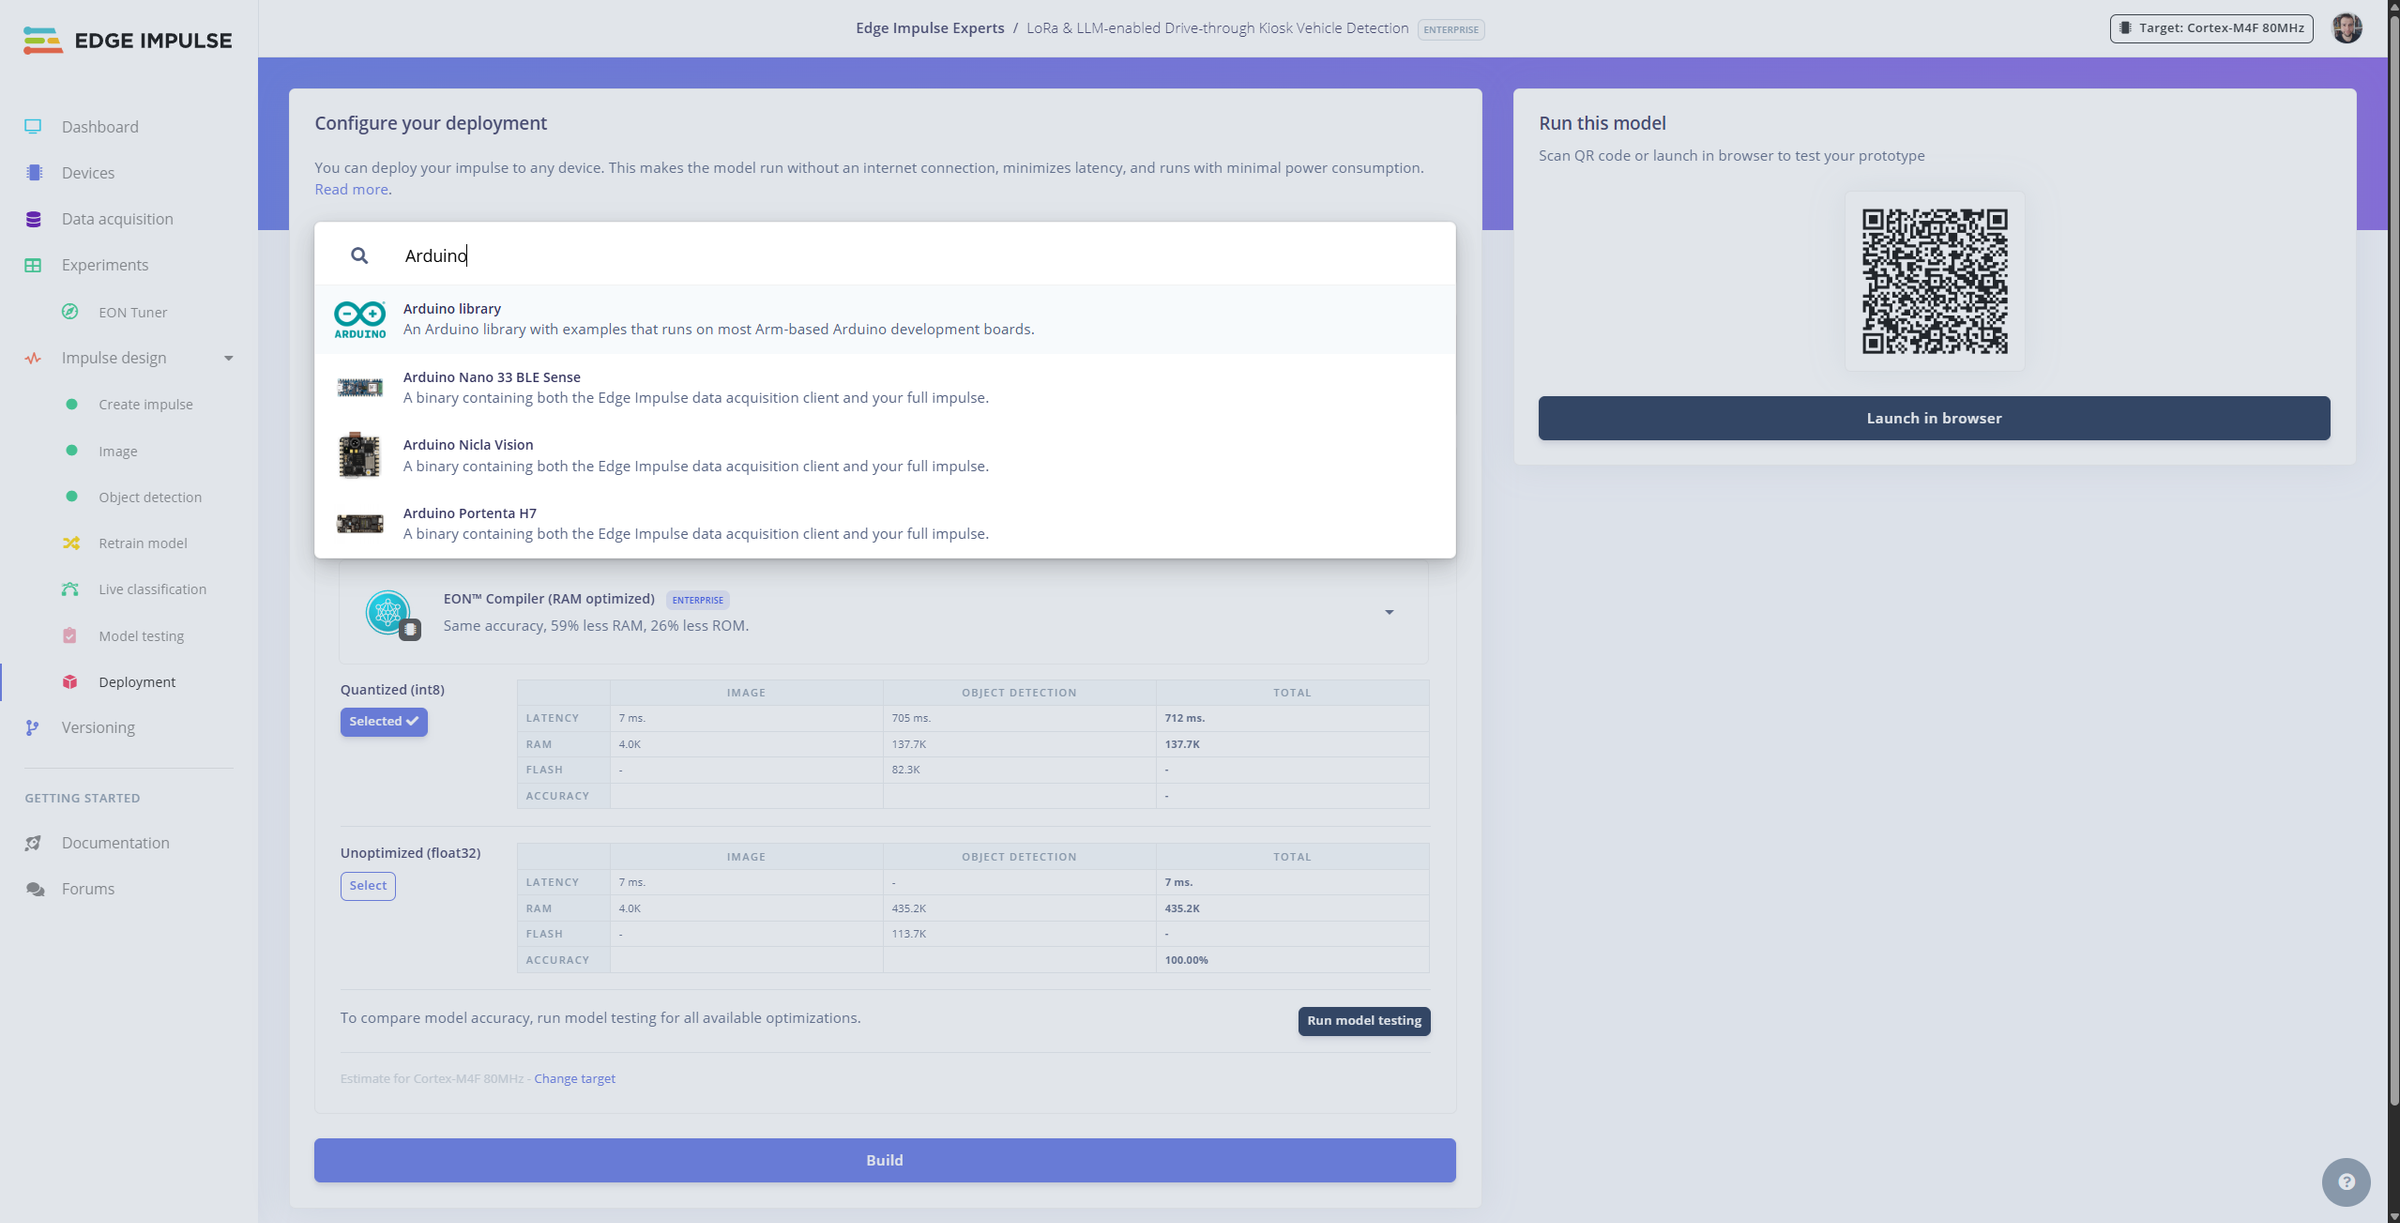Choose Arduino library deployment option
This screenshot has width=2400, height=1223.
(x=885, y=319)
